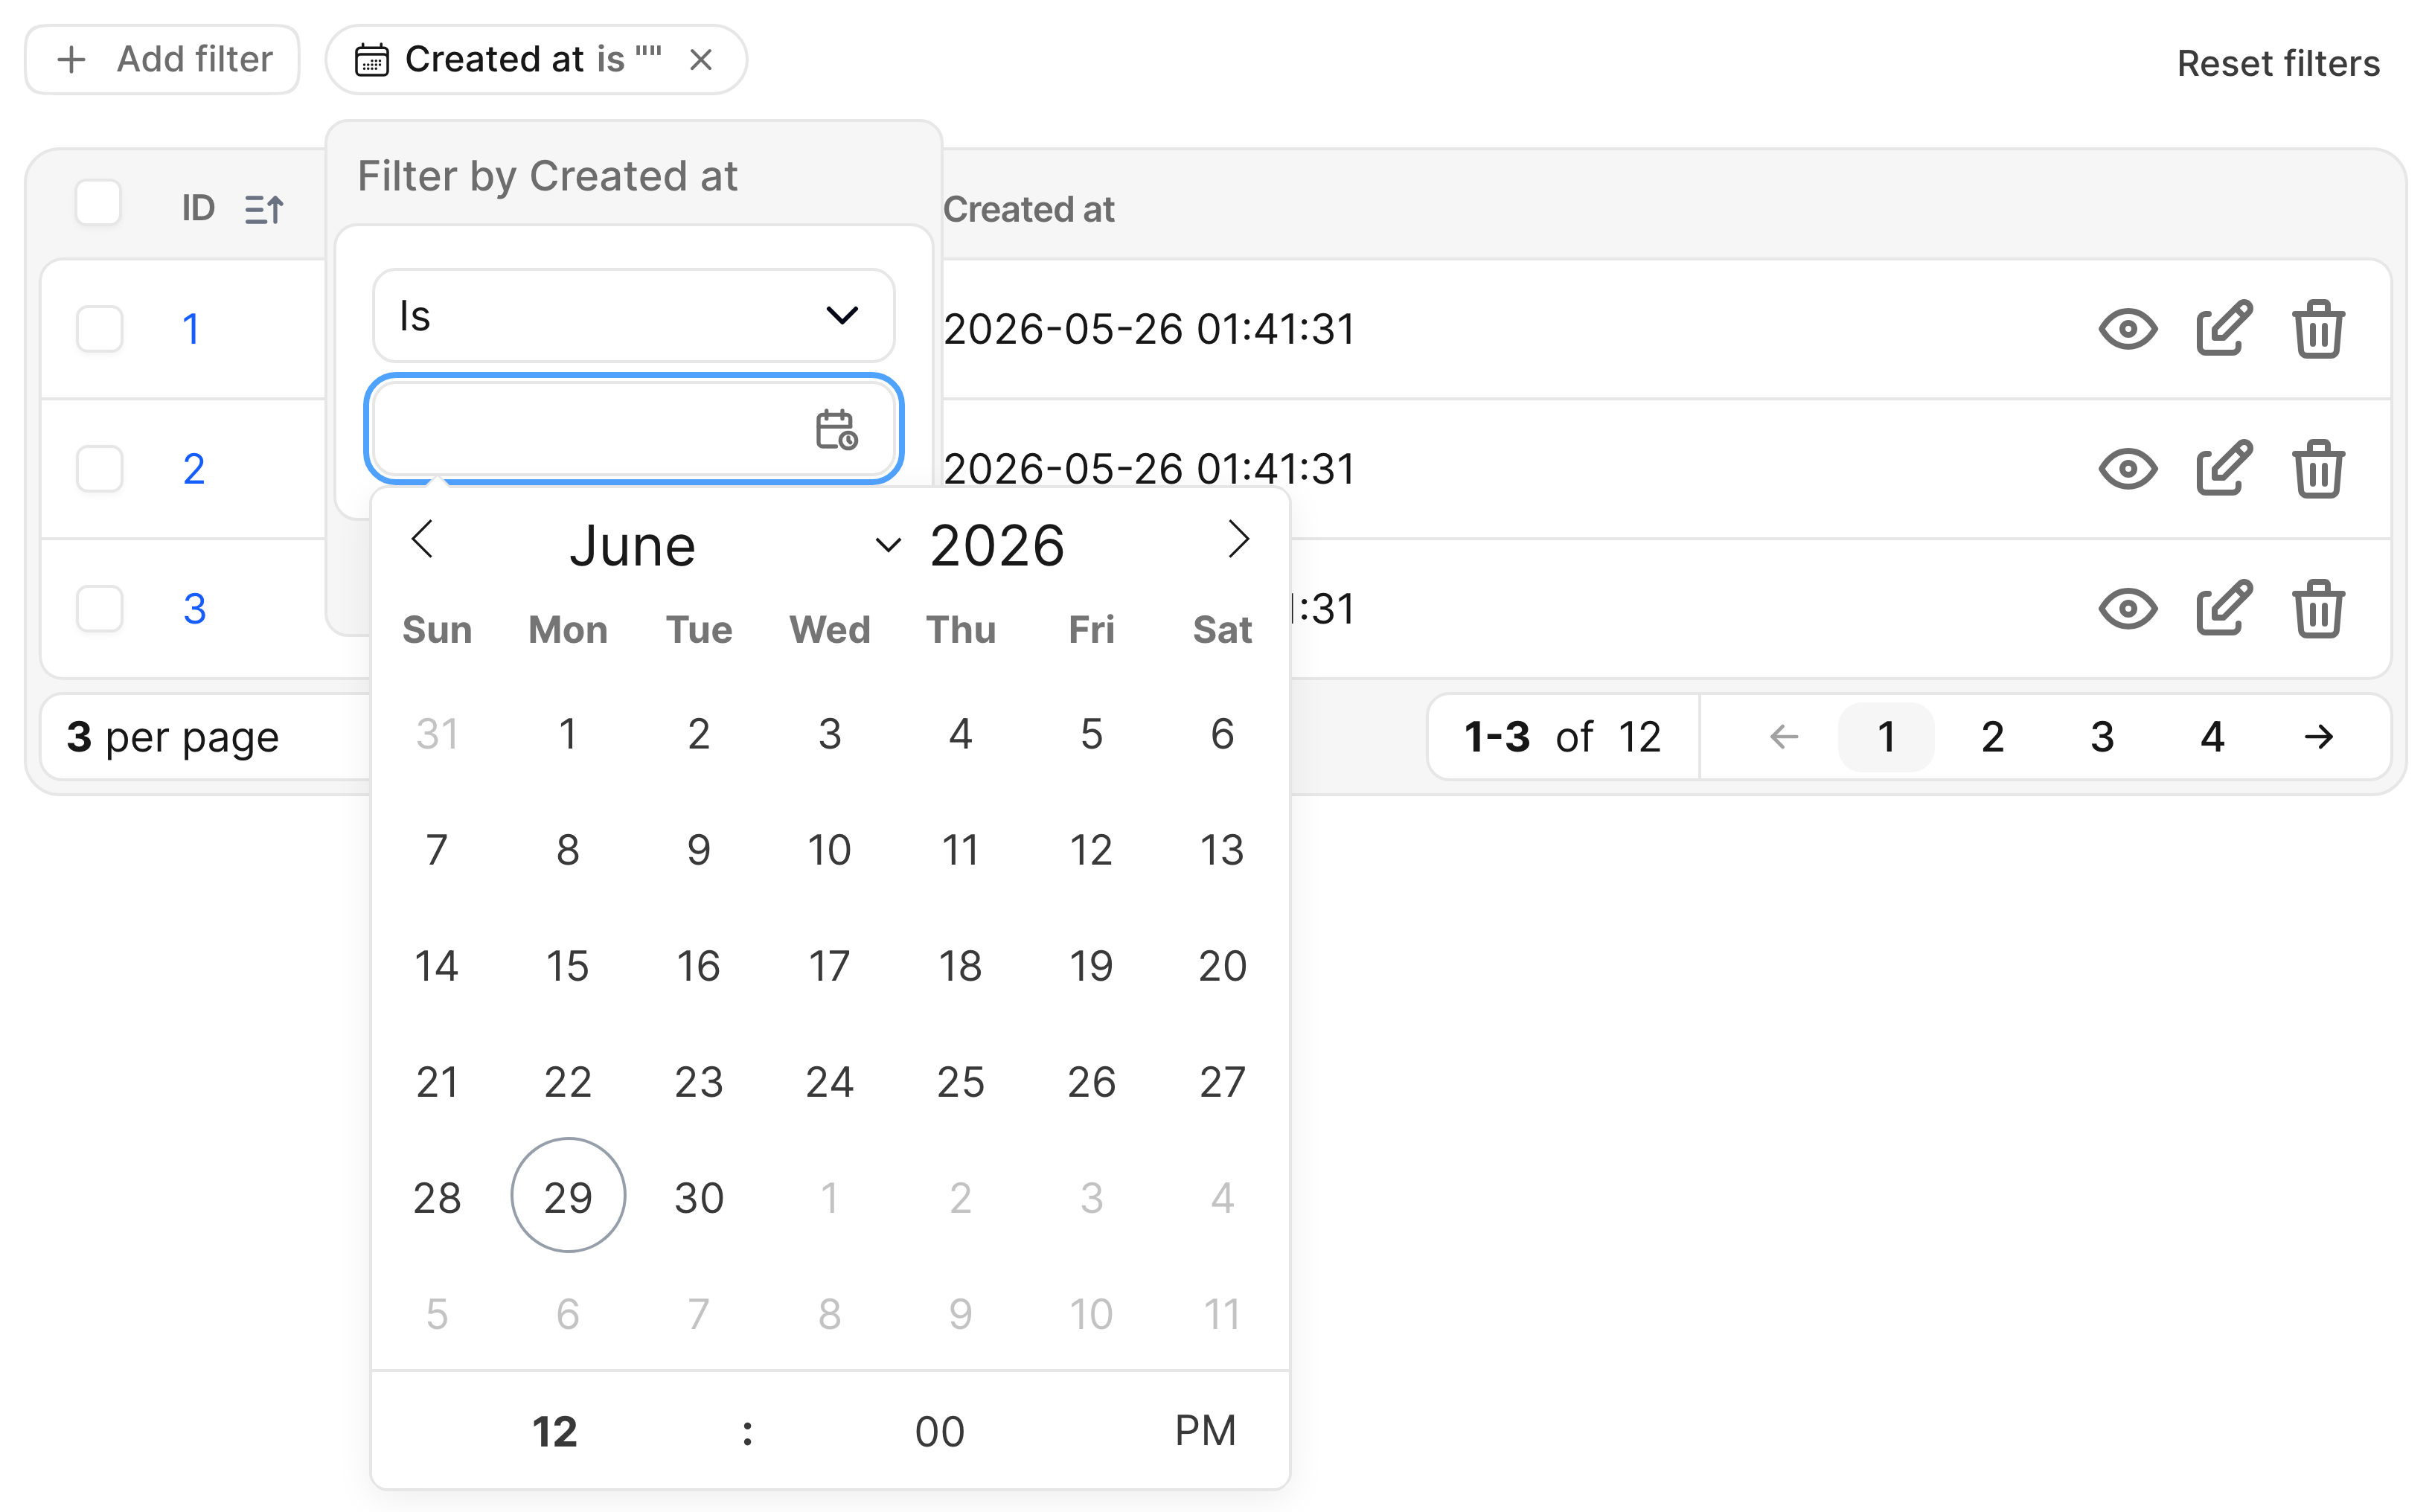Click '1-3 of 12' results count

point(1562,737)
